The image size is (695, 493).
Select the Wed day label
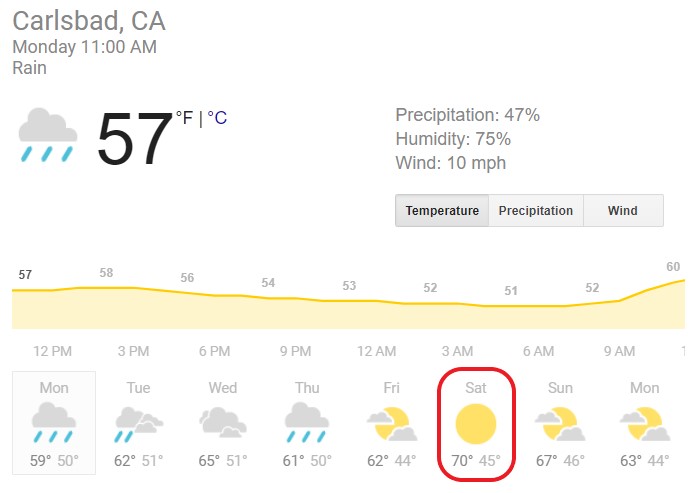pos(223,388)
